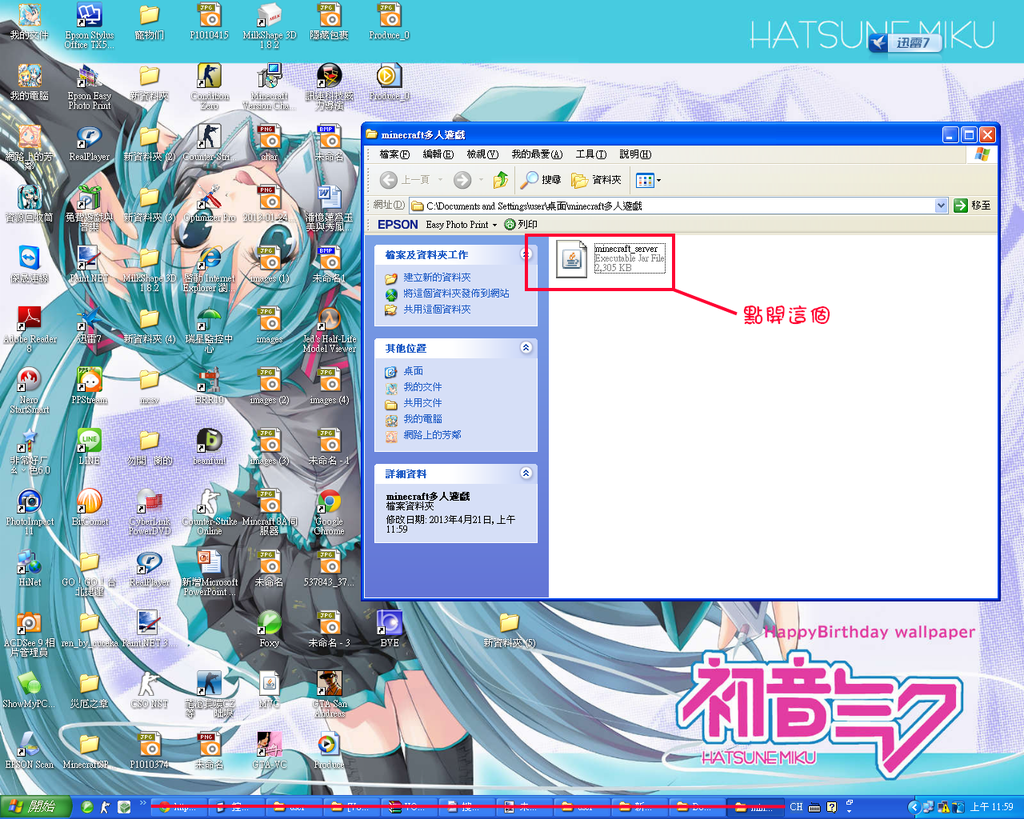Launch LINE from the desktop

coord(89,447)
